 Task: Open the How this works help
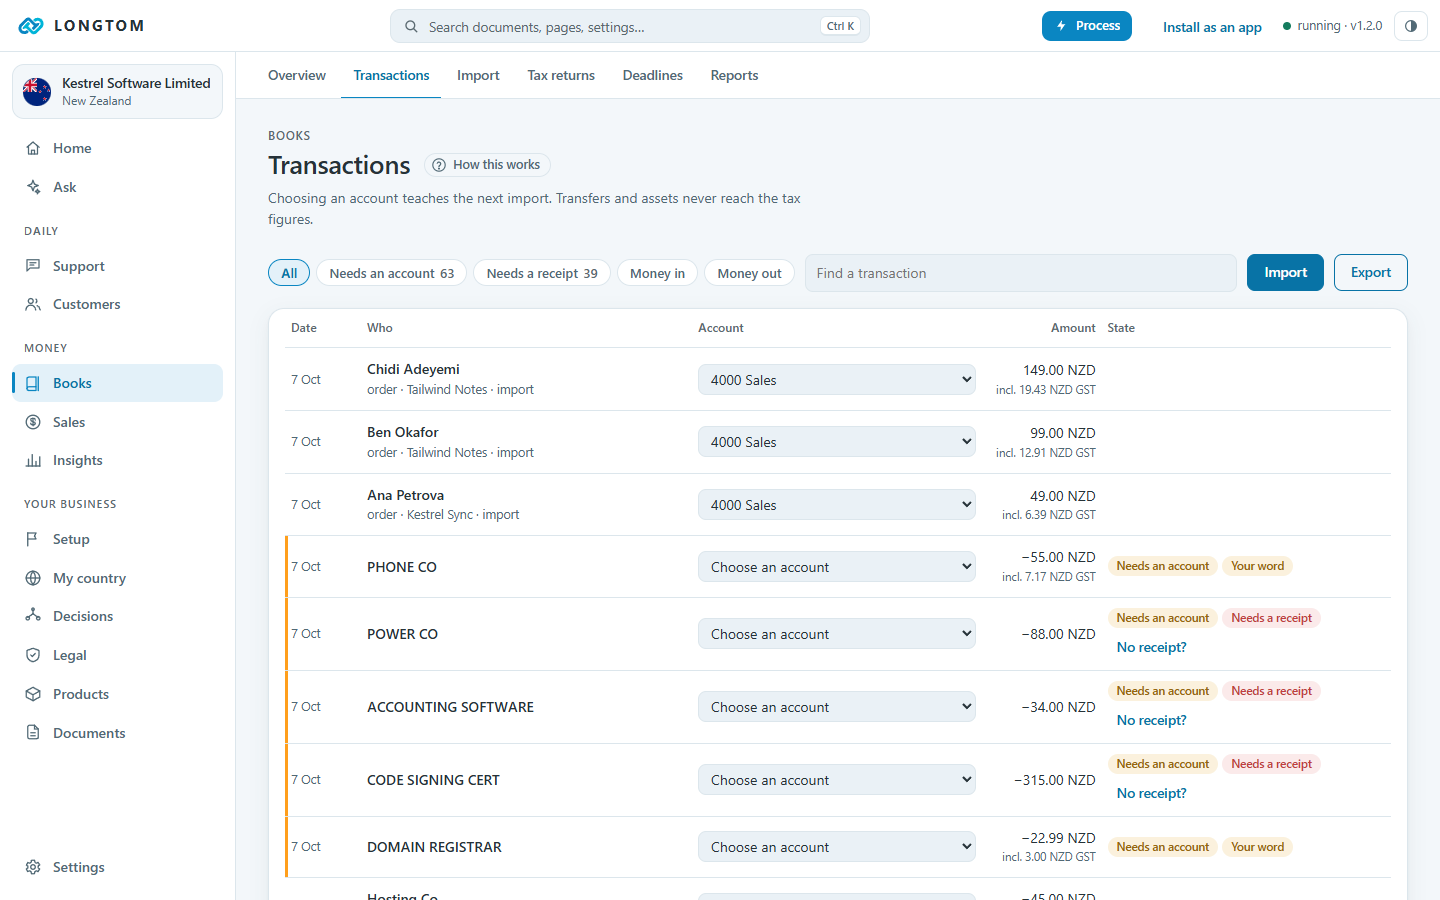(x=487, y=165)
